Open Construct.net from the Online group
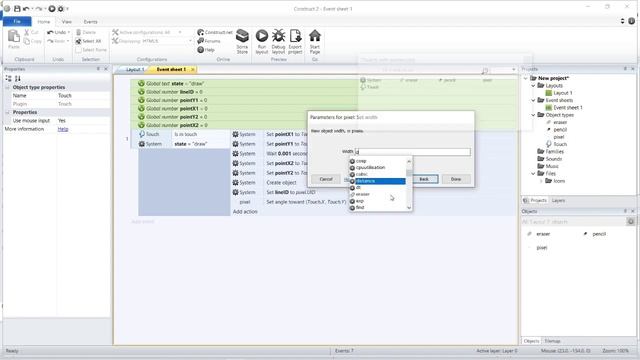 (x=215, y=32)
